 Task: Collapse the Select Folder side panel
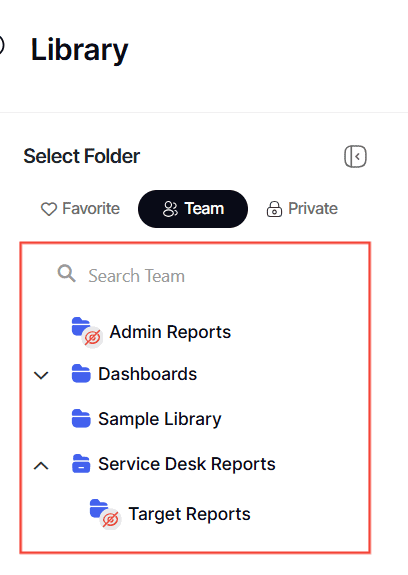[355, 157]
